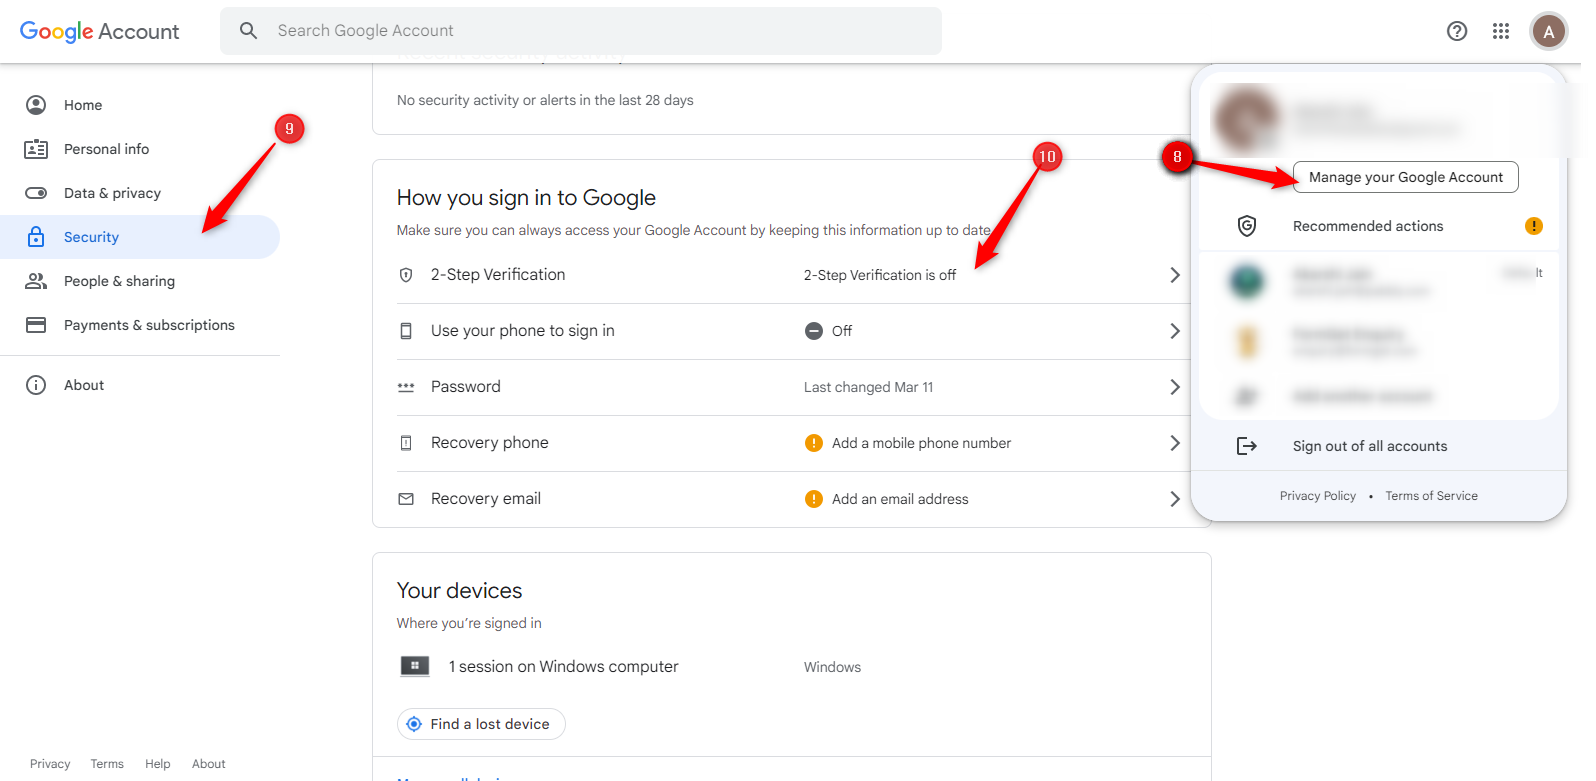This screenshot has height=781, width=1596.
Task: Click the 'How you sign in to Google' heading
Action: tap(526, 198)
